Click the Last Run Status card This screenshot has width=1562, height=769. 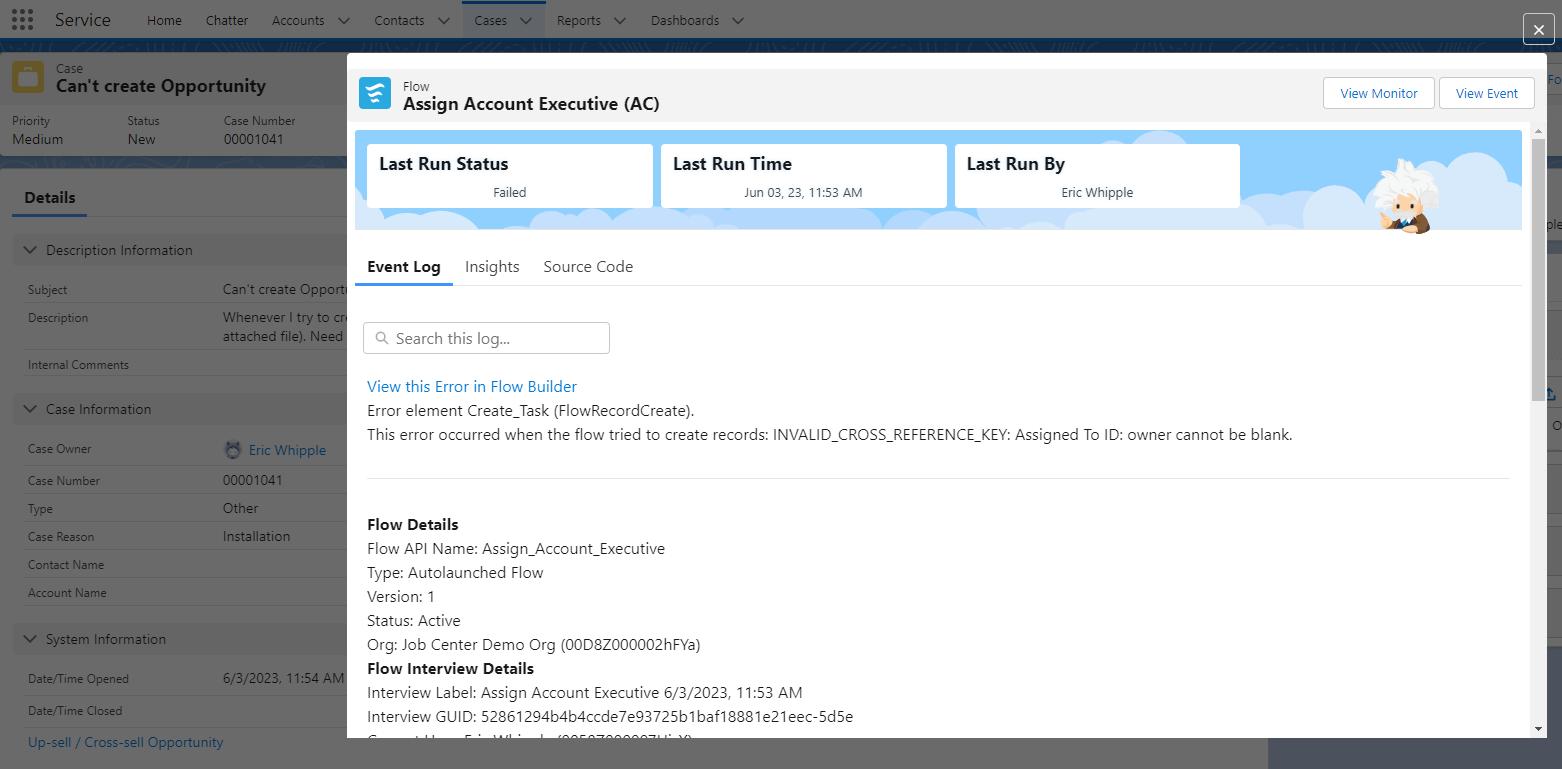510,176
